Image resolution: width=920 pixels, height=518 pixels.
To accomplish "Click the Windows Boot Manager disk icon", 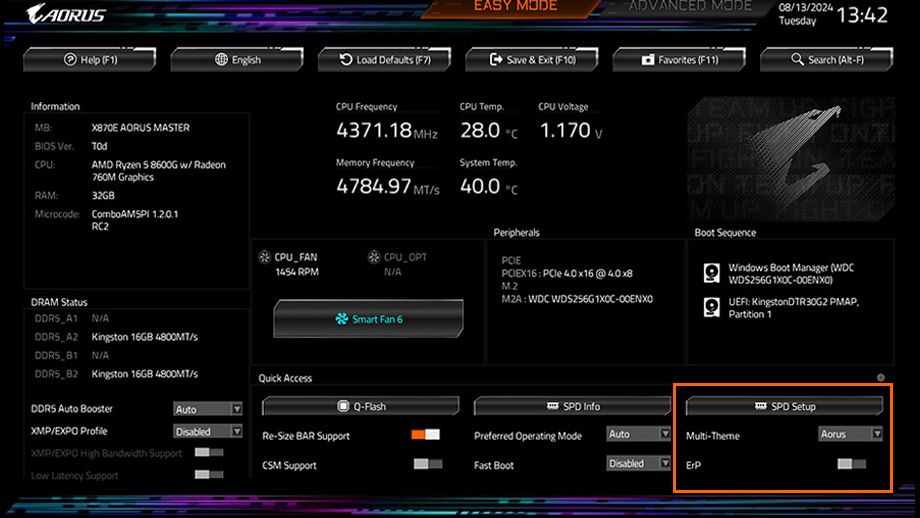I will [711, 273].
